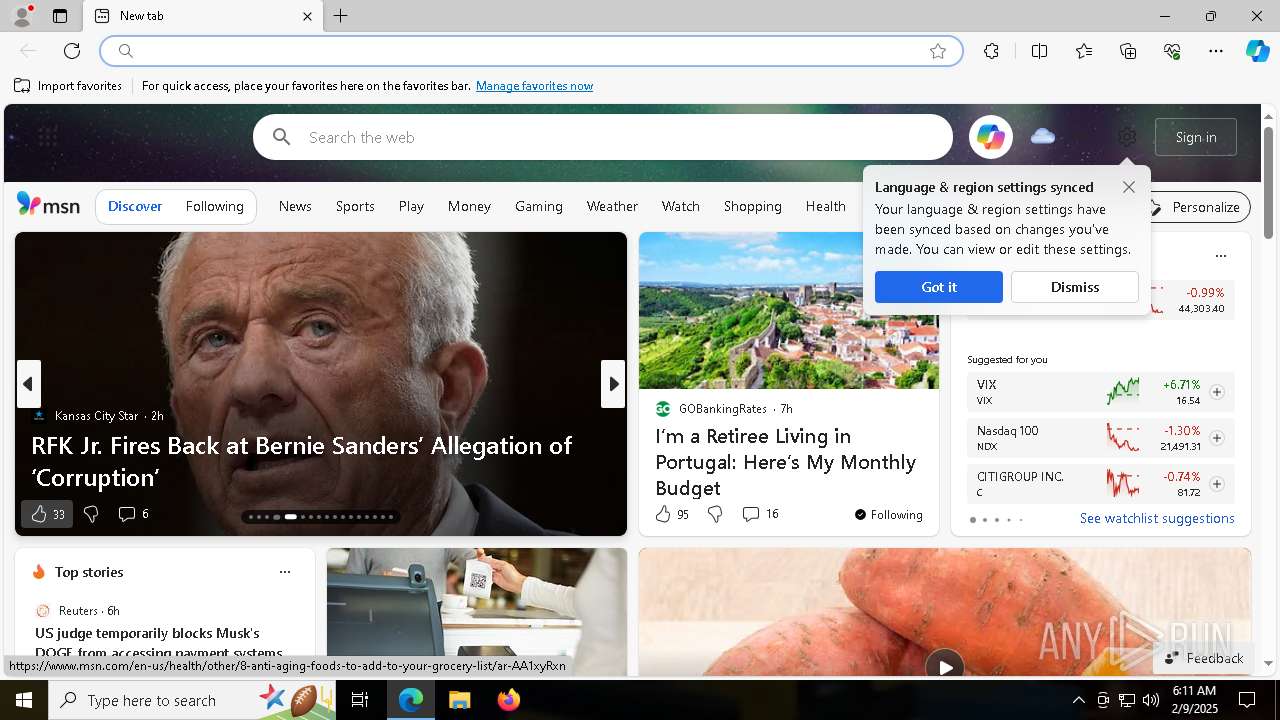
Task: Open the Windows Start menu
Action: (24, 700)
